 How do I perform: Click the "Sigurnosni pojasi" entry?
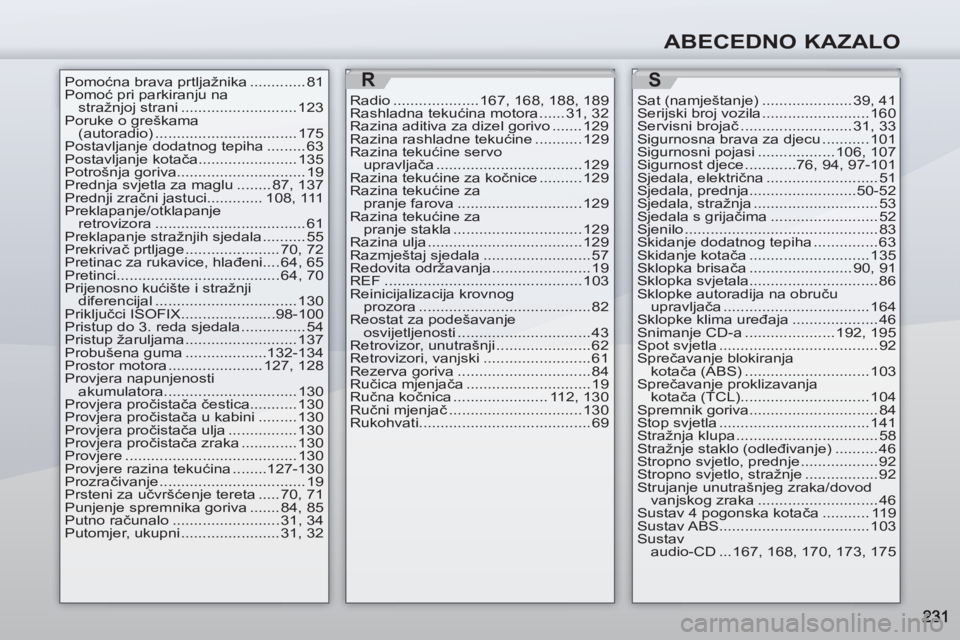point(767,152)
